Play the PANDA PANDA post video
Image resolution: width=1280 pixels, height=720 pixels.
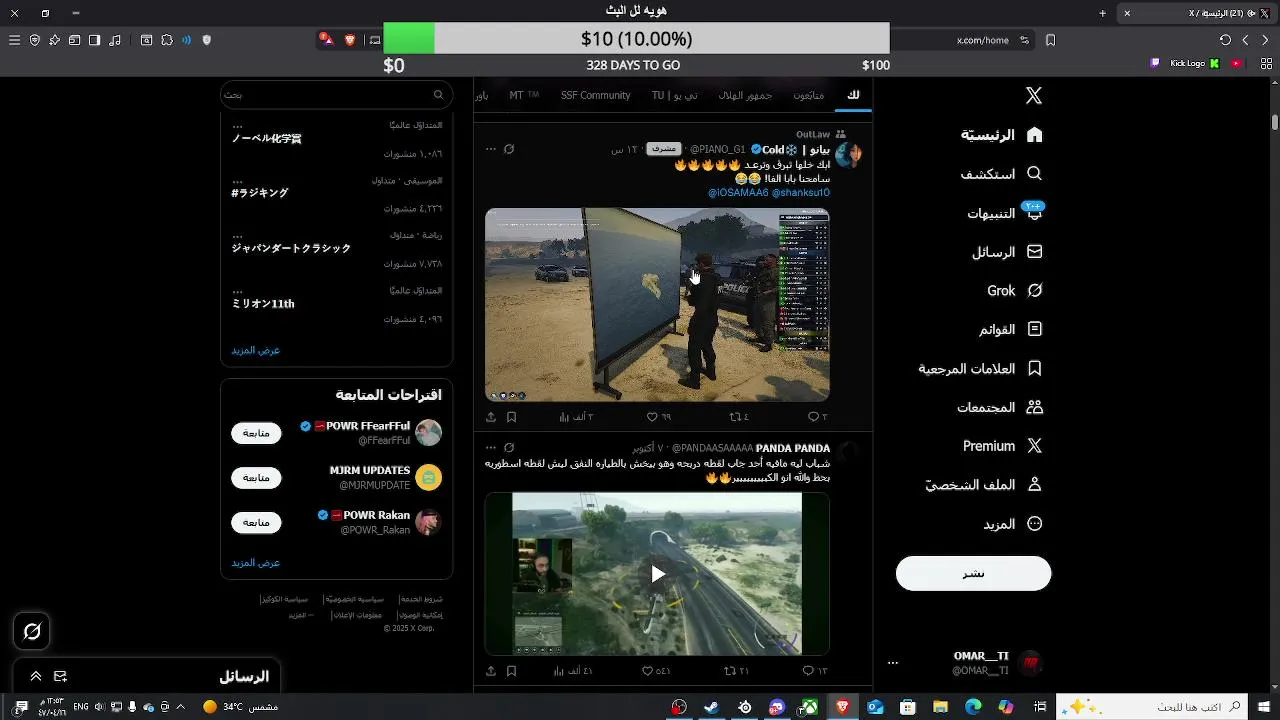point(657,574)
